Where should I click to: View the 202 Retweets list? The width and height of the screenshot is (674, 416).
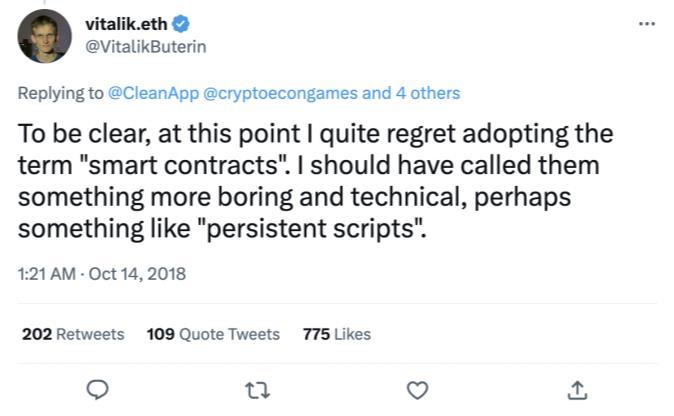click(73, 334)
